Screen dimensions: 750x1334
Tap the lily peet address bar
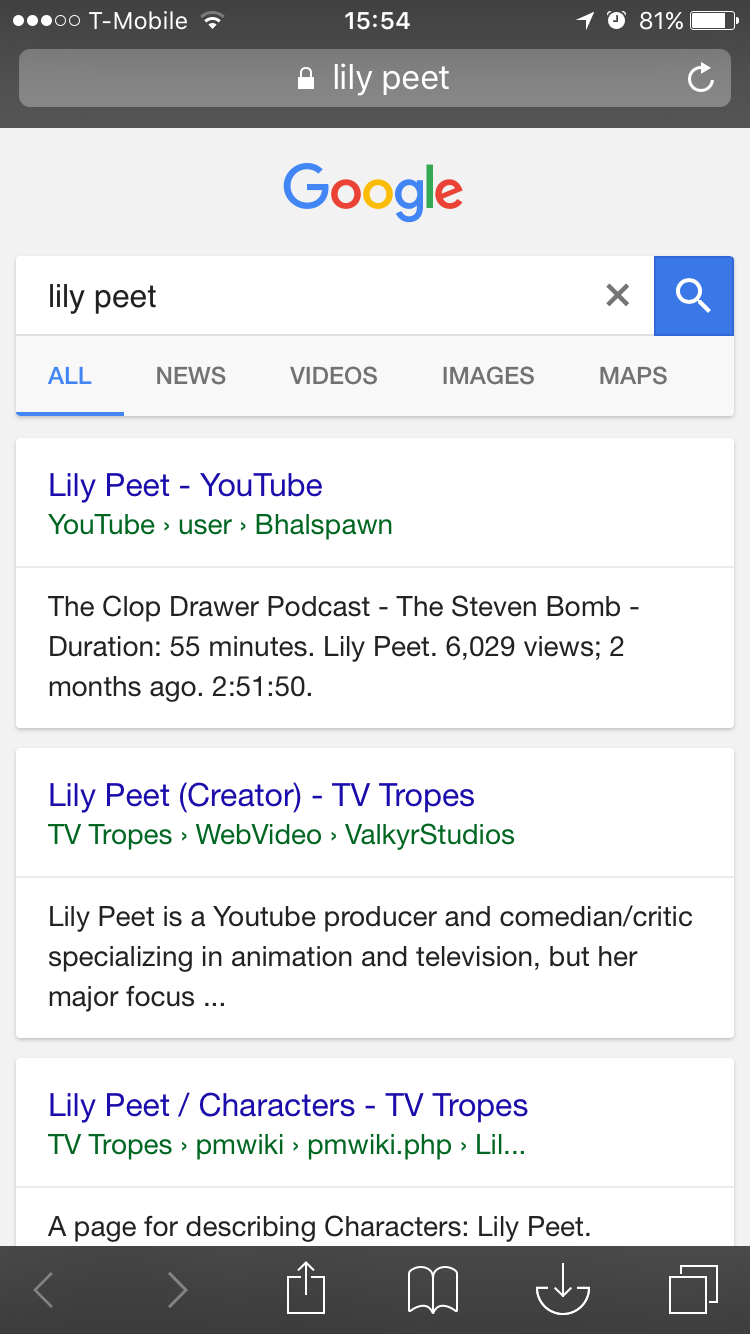click(375, 77)
